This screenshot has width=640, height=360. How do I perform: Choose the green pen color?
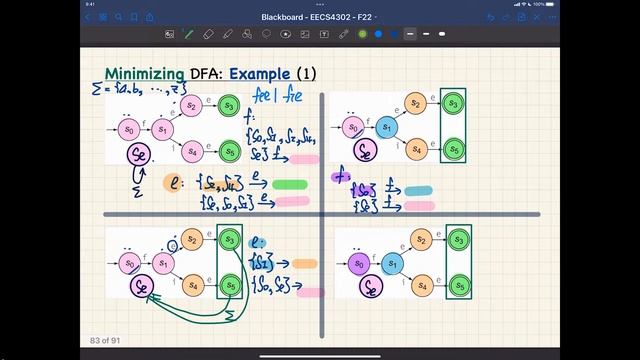coord(362,34)
